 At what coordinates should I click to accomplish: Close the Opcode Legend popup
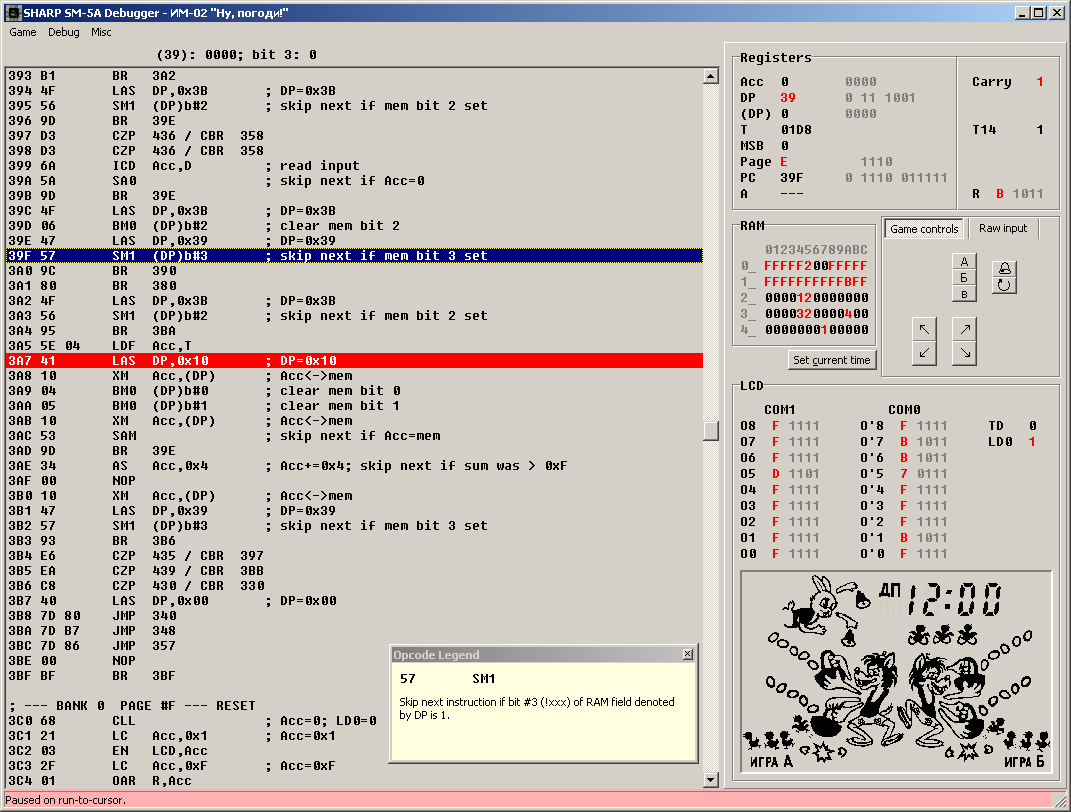tap(687, 654)
